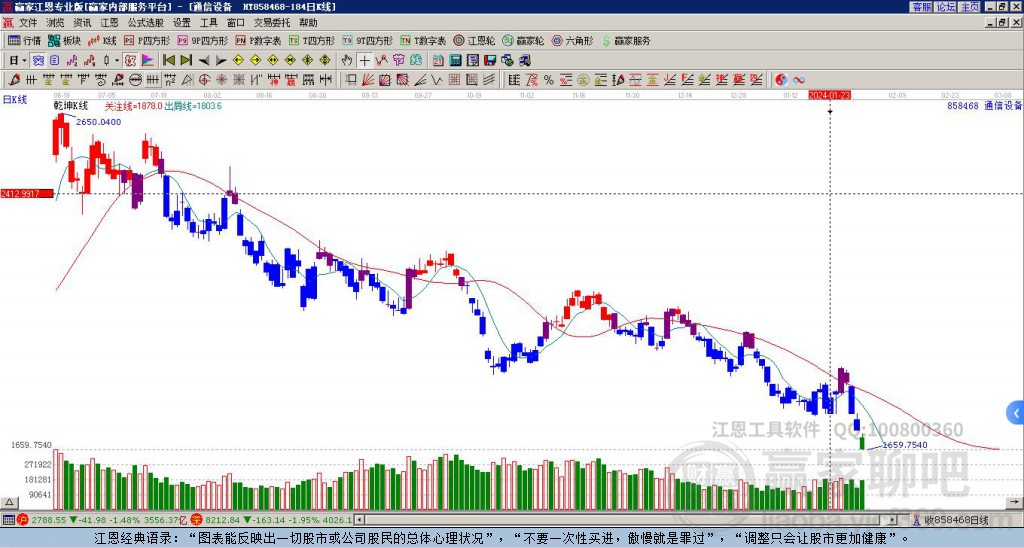Screen dimensions: 1024x548
Task: Click the red target circle tool
Action: pos(204,80)
